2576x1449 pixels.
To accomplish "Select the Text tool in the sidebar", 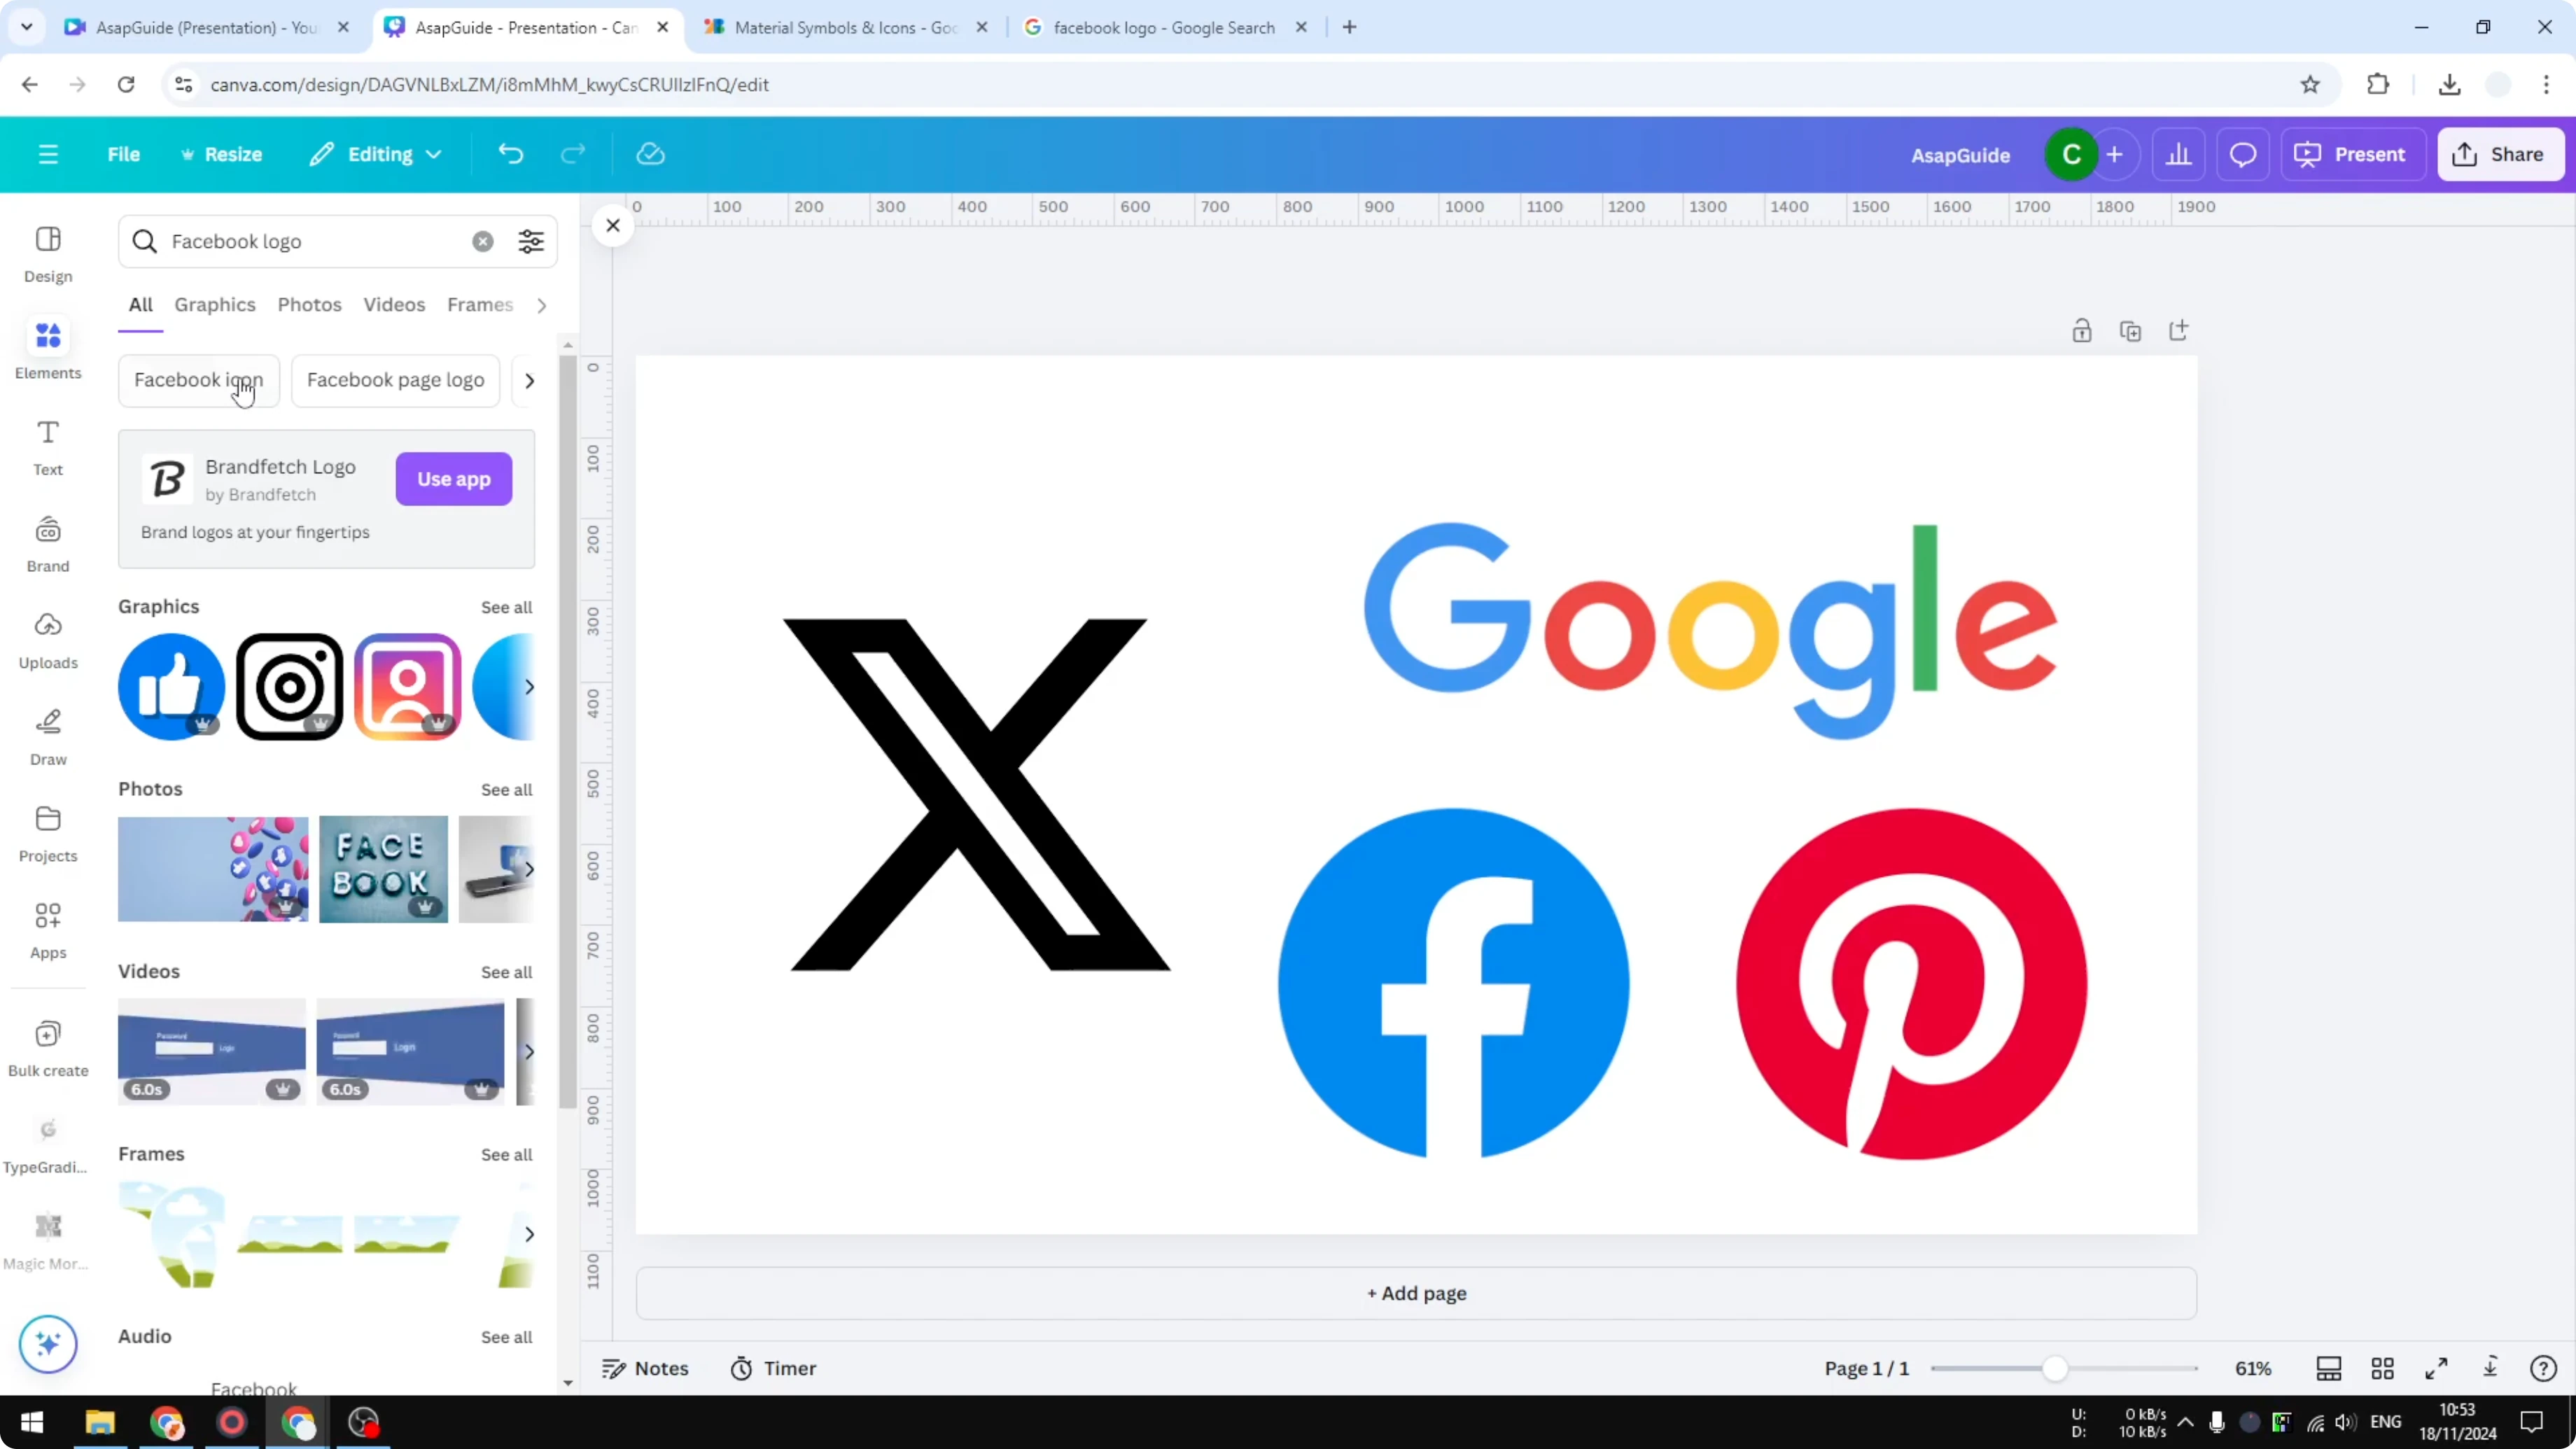I will coord(47,446).
